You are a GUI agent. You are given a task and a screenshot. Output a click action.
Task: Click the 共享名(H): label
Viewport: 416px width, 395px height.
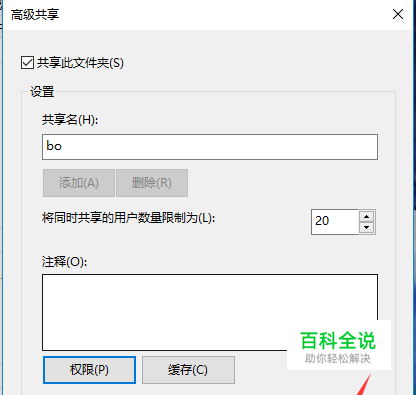[70, 119]
